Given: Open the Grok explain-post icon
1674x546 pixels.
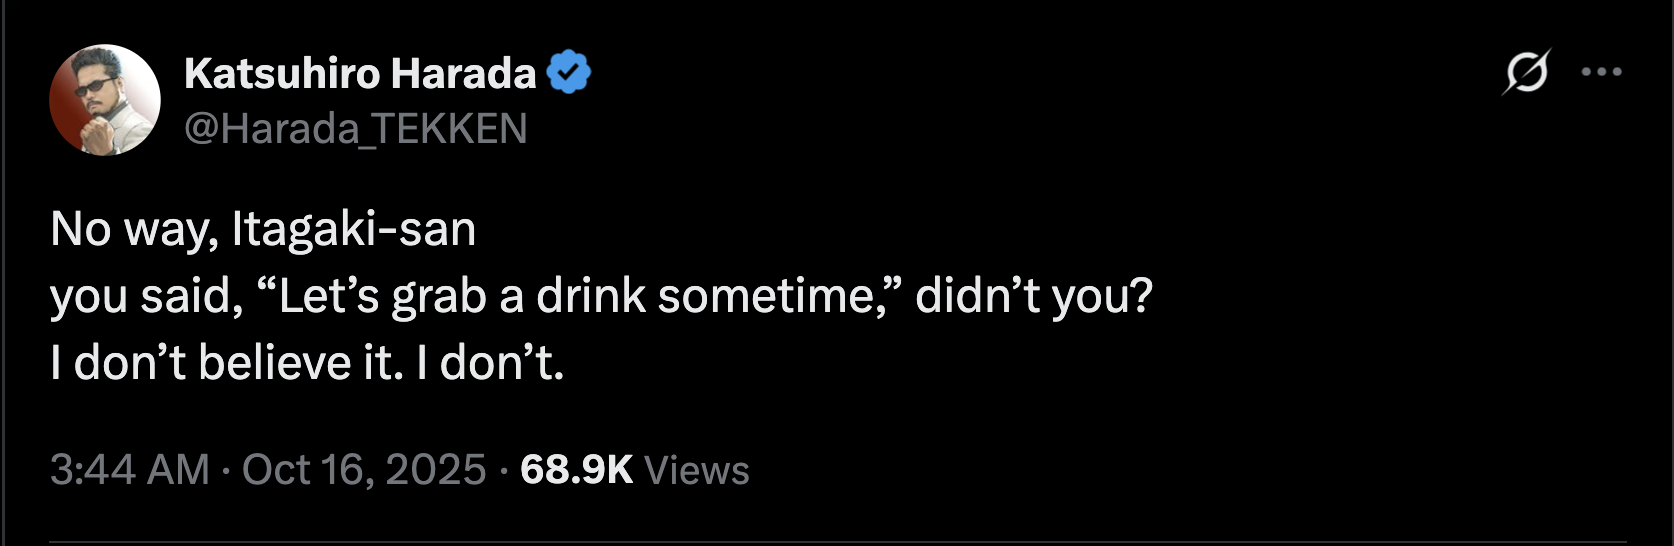Looking at the screenshot, I should pos(1526,72).
